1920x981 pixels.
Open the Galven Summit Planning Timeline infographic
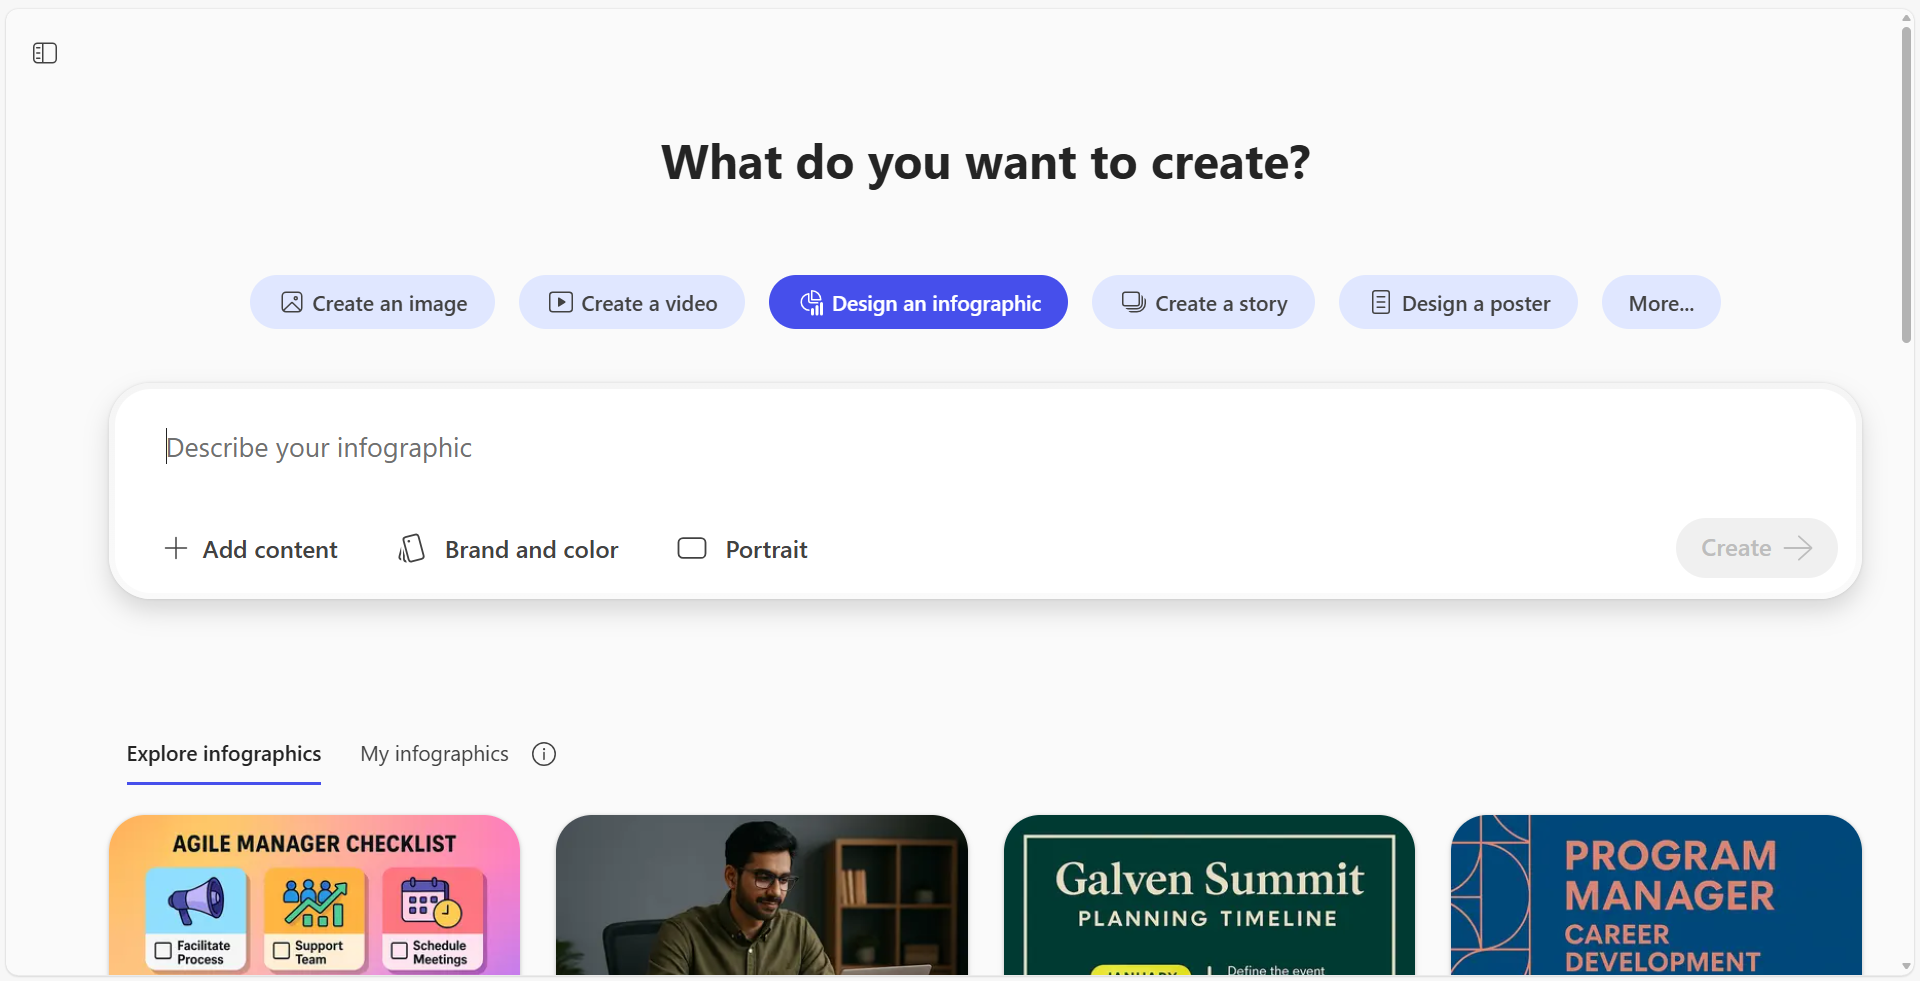[x=1209, y=895]
